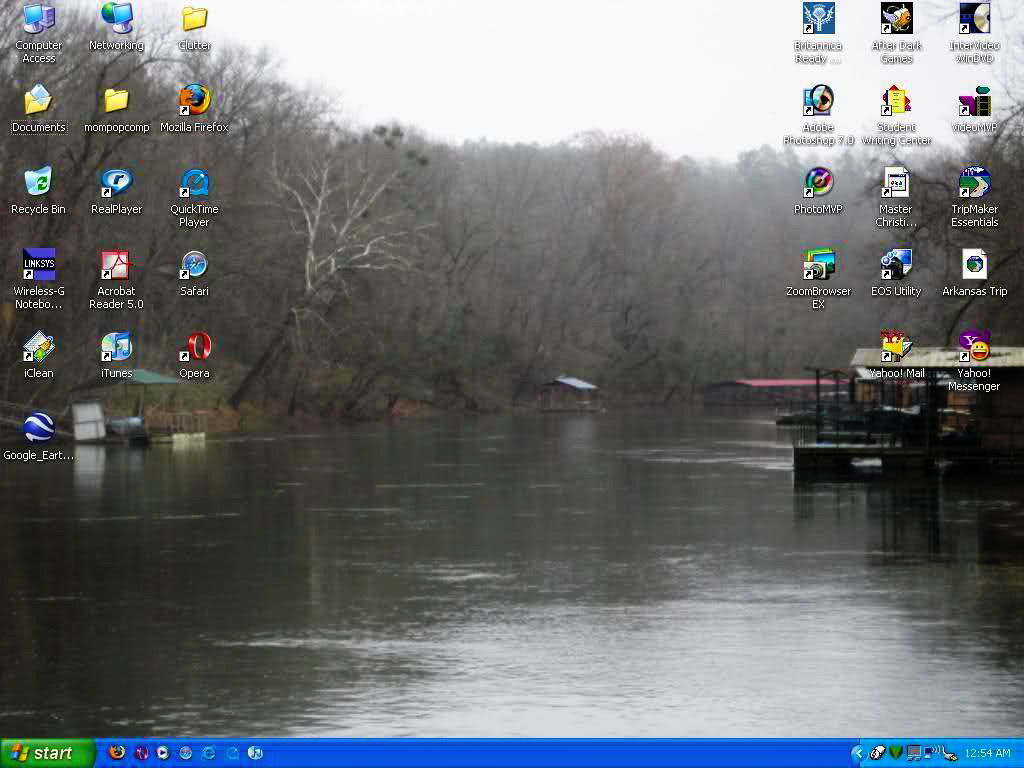The width and height of the screenshot is (1024, 768).
Task: Open the Clutter folder
Action: (x=194, y=19)
